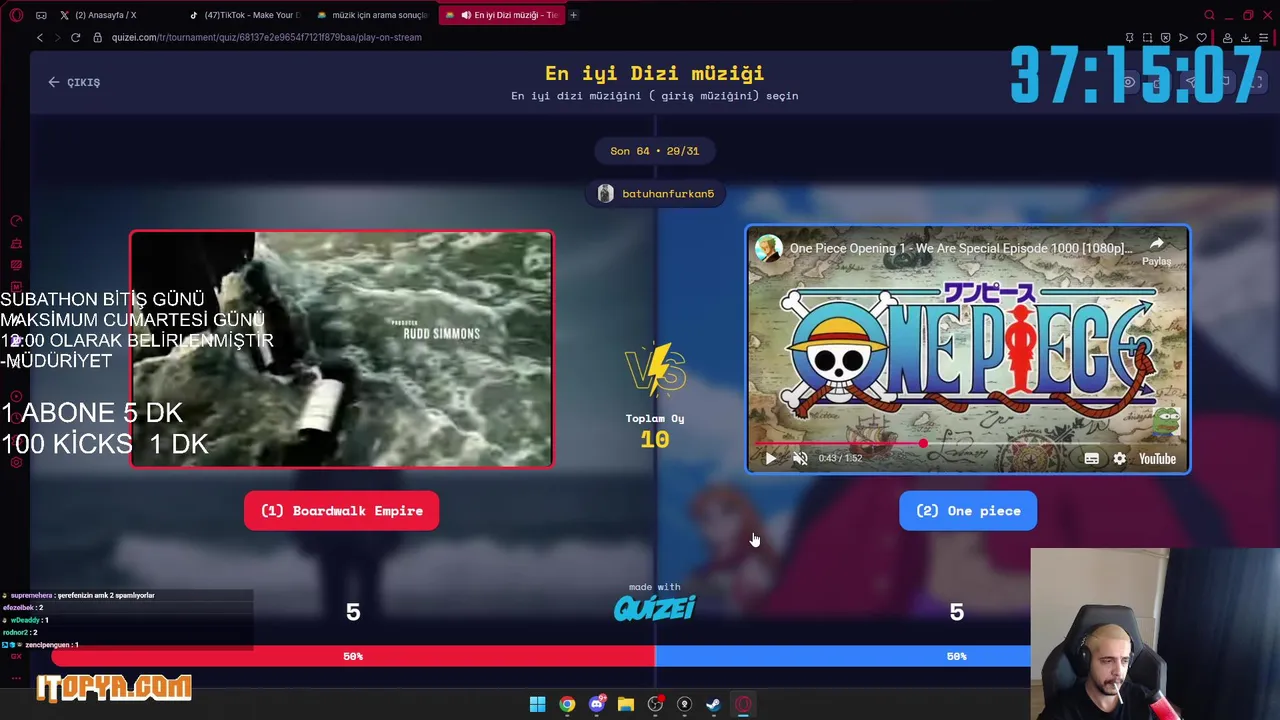This screenshot has width=1280, height=720.
Task: Take a snapshot with the Opera capture icon
Action: click(x=1147, y=37)
